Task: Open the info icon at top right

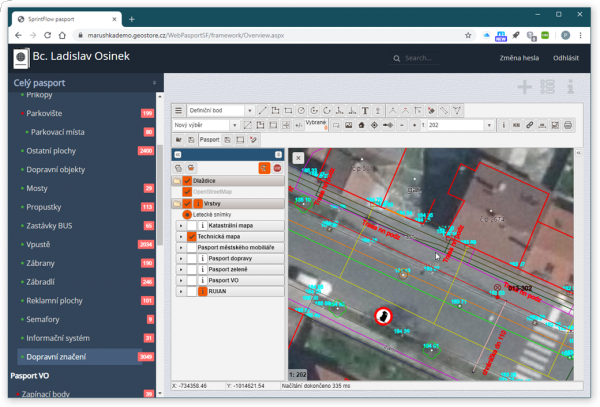Action: pyautogui.click(x=569, y=87)
